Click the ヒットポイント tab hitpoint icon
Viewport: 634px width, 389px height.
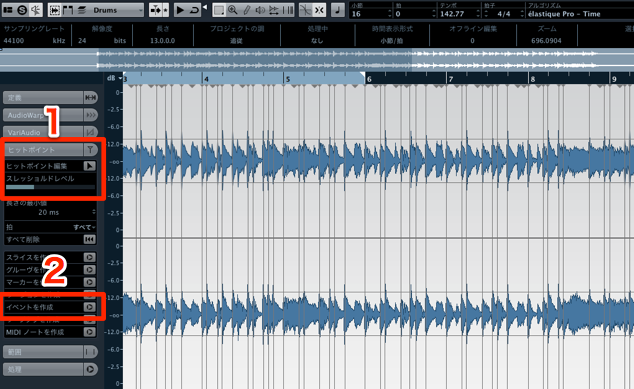coord(91,150)
